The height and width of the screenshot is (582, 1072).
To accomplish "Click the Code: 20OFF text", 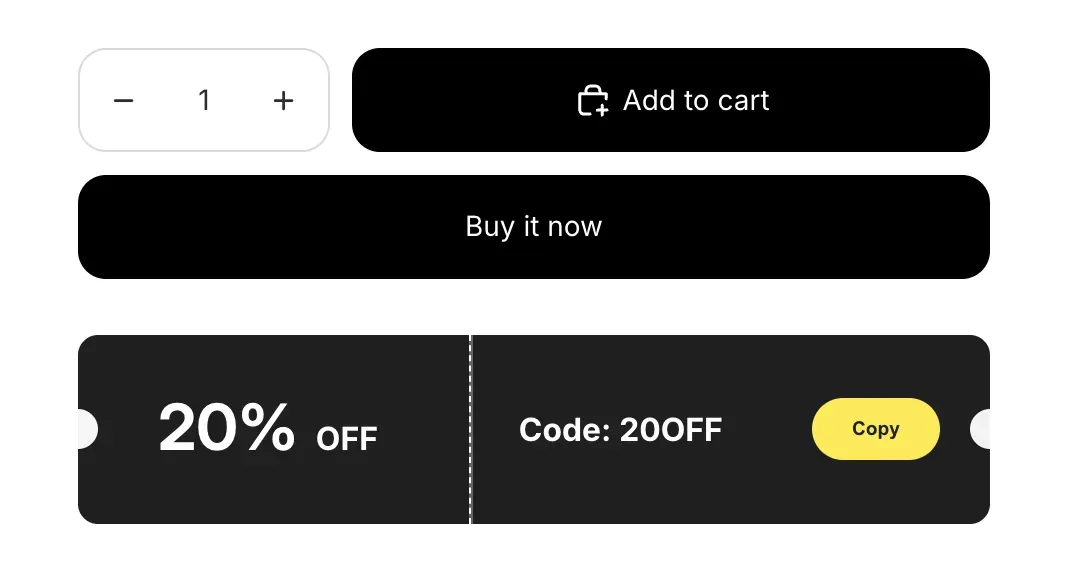I will (x=620, y=429).
